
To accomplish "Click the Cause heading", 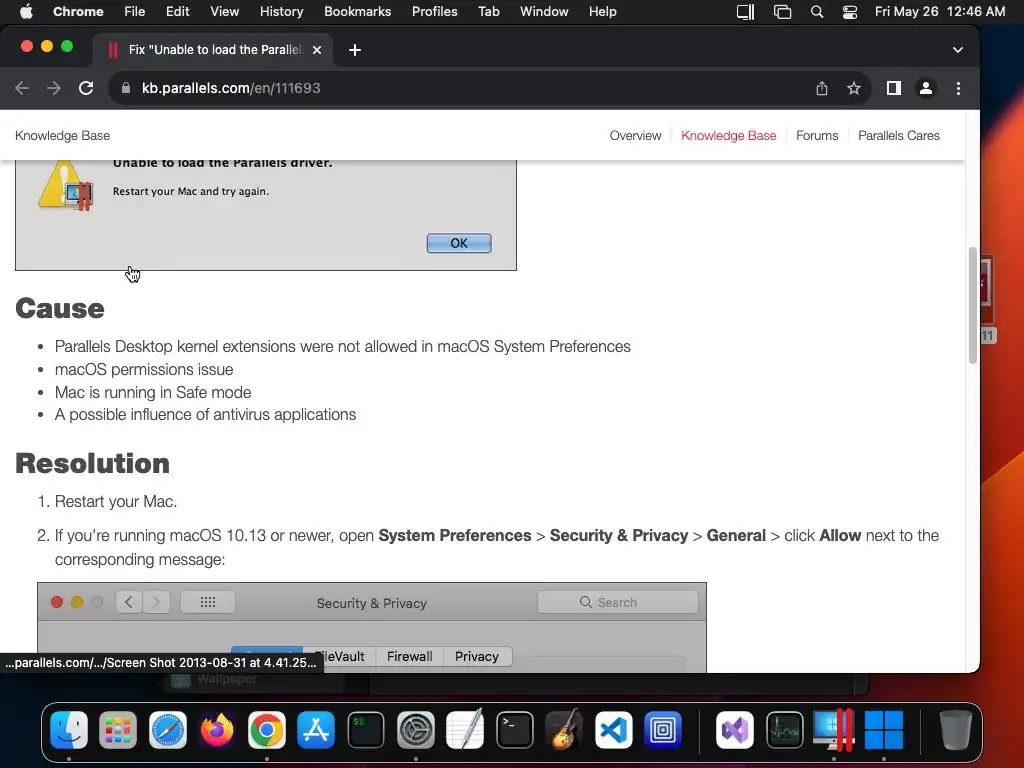I will tap(59, 308).
